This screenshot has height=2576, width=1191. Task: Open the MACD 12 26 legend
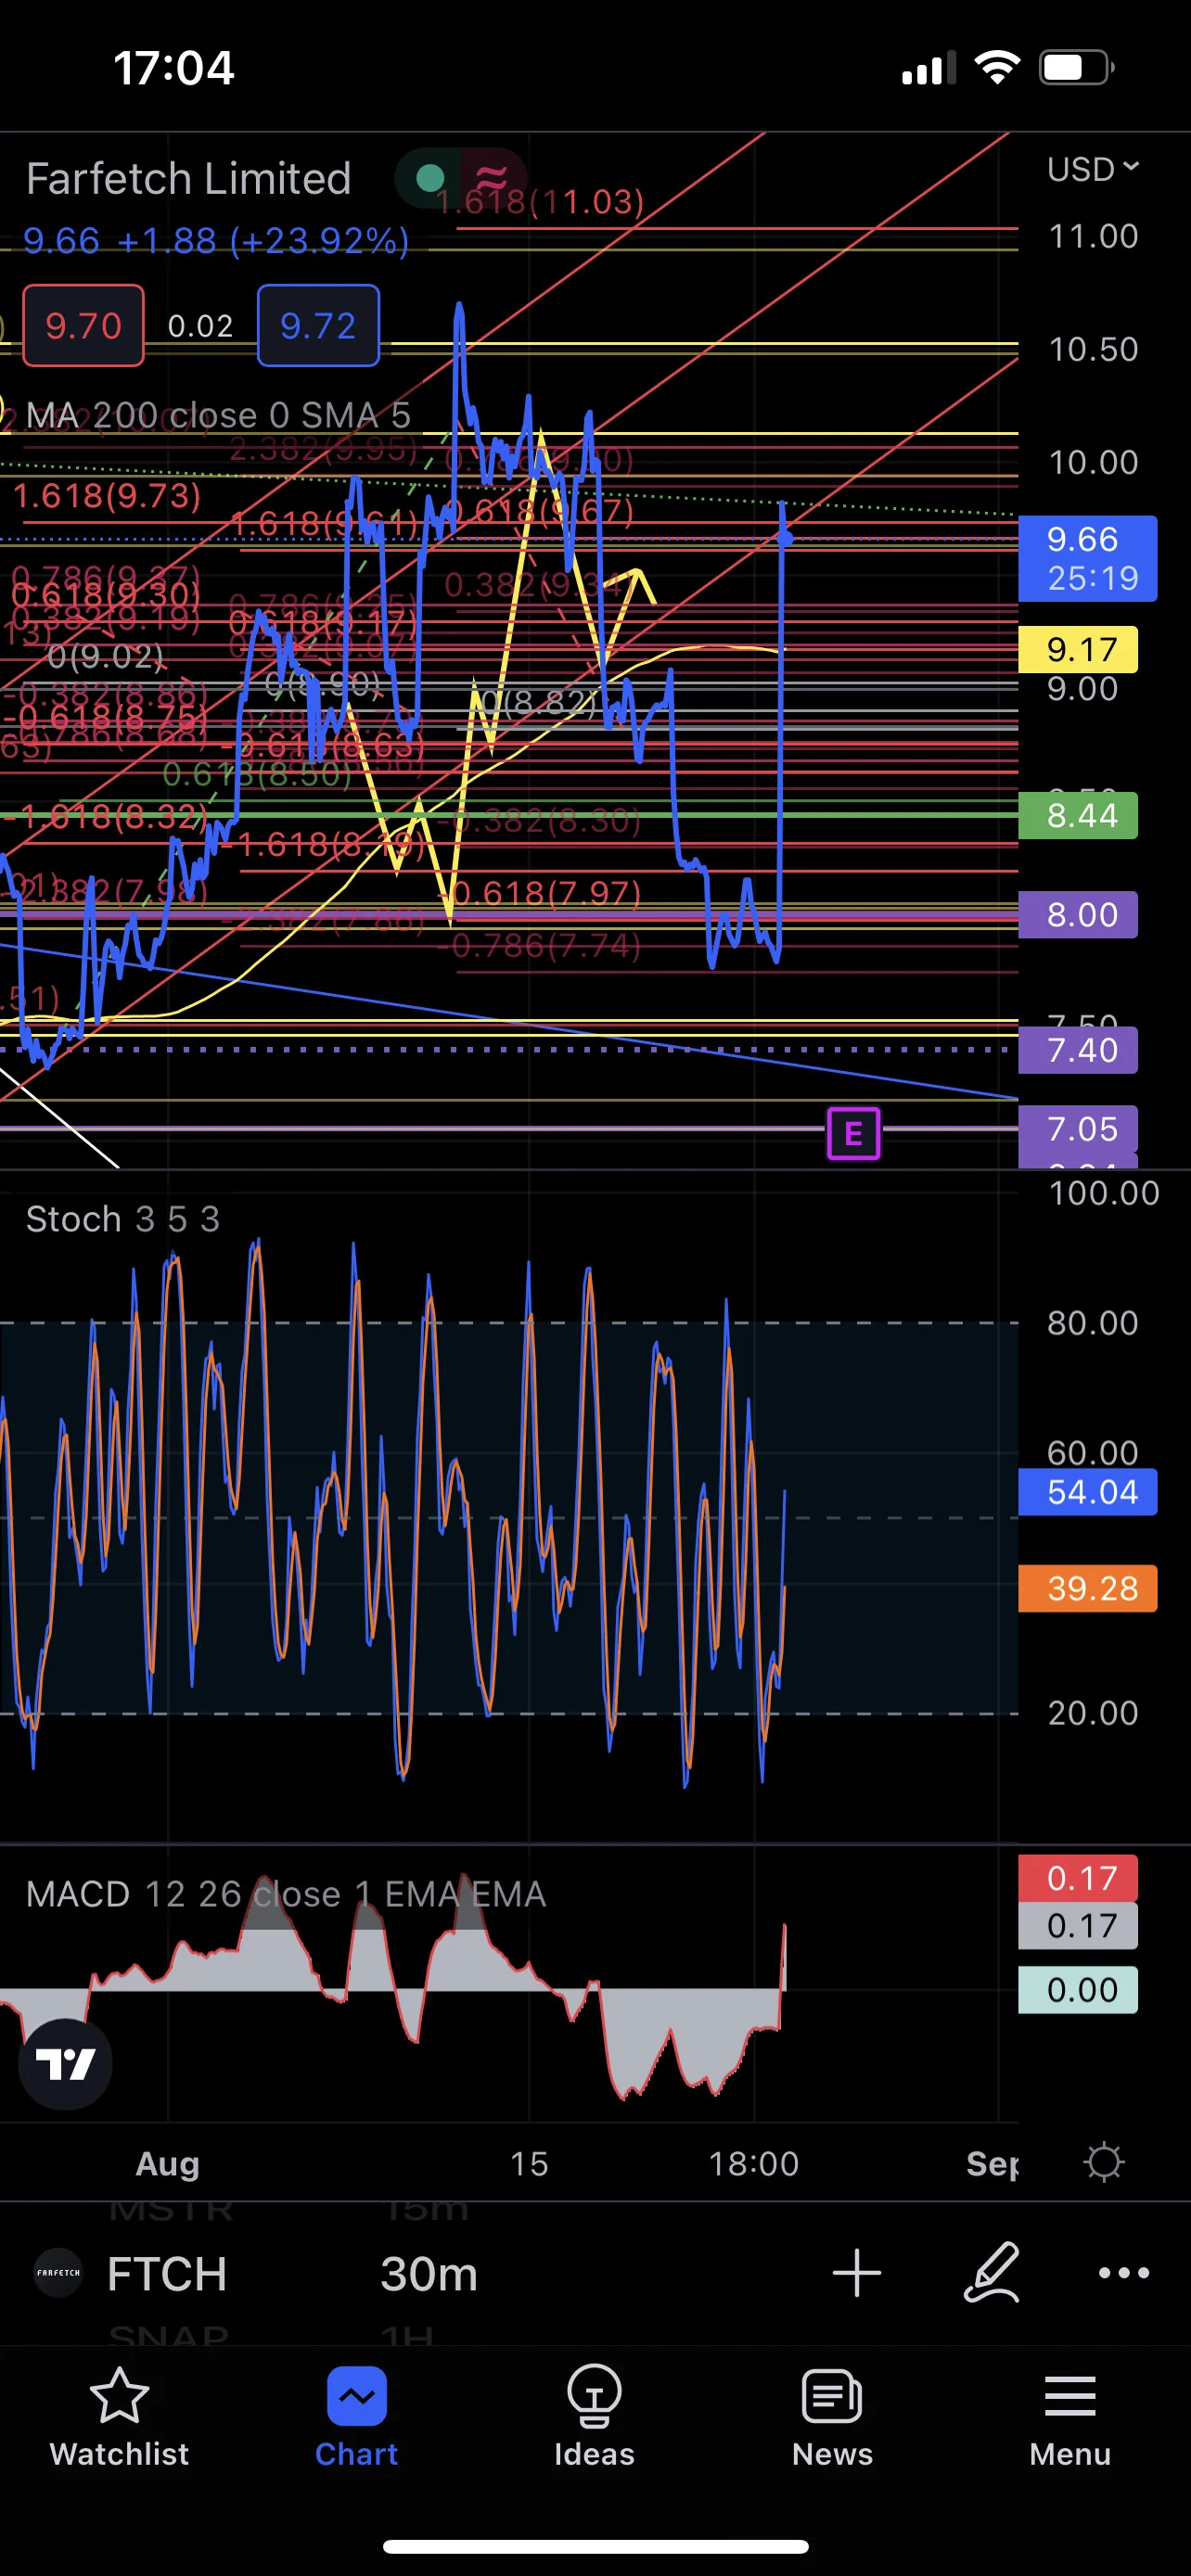tap(285, 1894)
